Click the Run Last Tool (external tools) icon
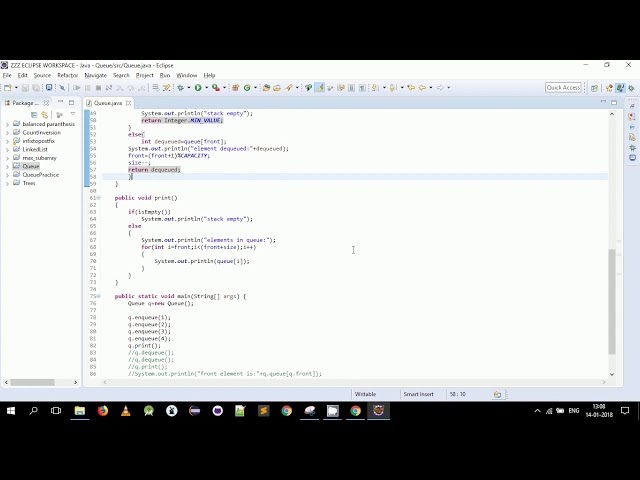Viewport: 640px width, 480px height. coord(216,87)
